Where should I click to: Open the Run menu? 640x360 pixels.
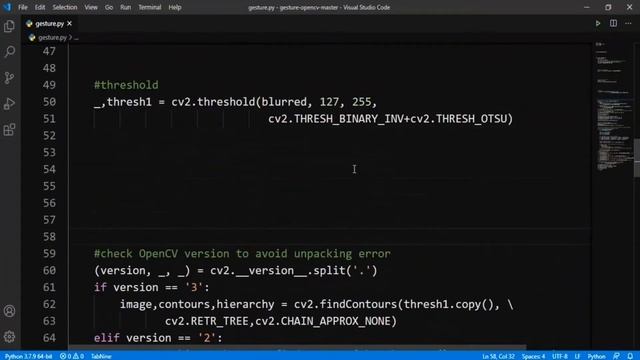[126, 7]
